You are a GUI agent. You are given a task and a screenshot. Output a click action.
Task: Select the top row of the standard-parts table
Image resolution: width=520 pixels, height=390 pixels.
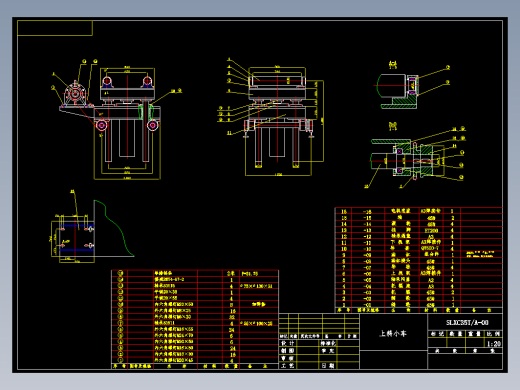[195, 273]
